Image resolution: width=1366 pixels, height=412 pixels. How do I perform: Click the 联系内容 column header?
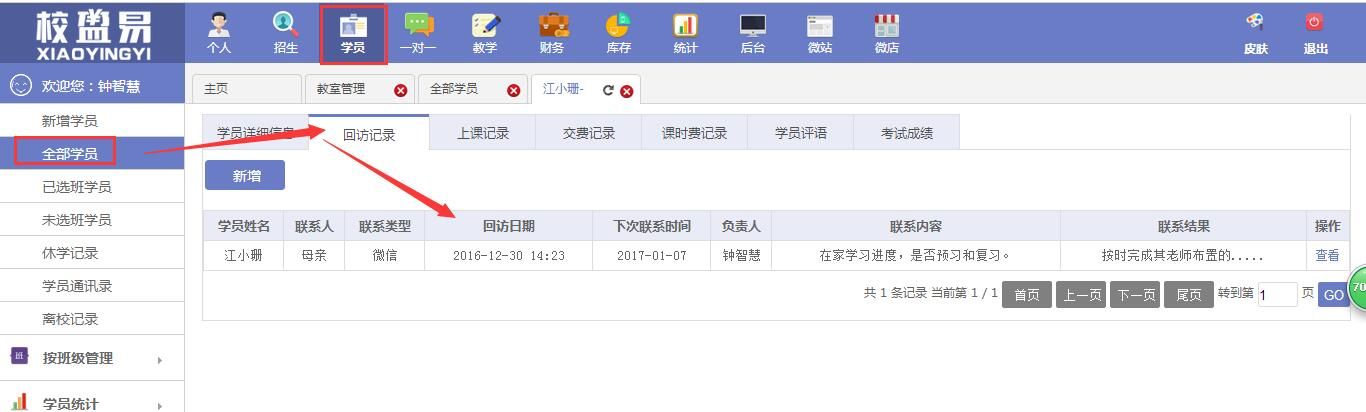coord(916,226)
